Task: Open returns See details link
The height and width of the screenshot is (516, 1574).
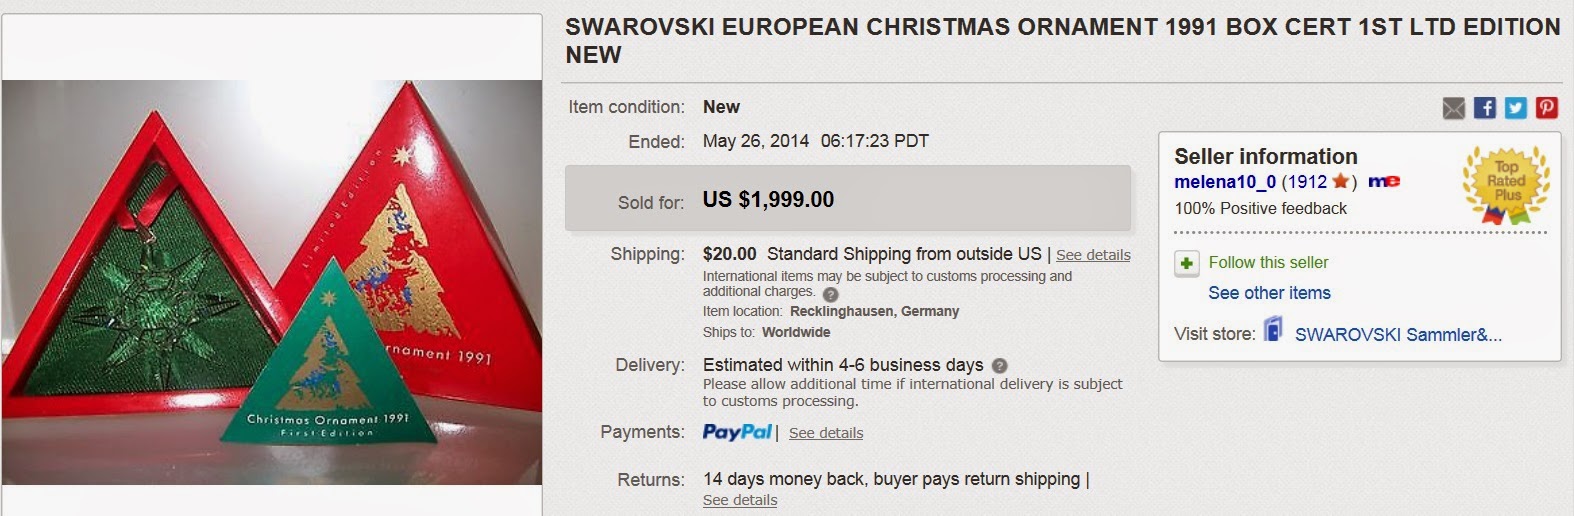Action: point(740,500)
